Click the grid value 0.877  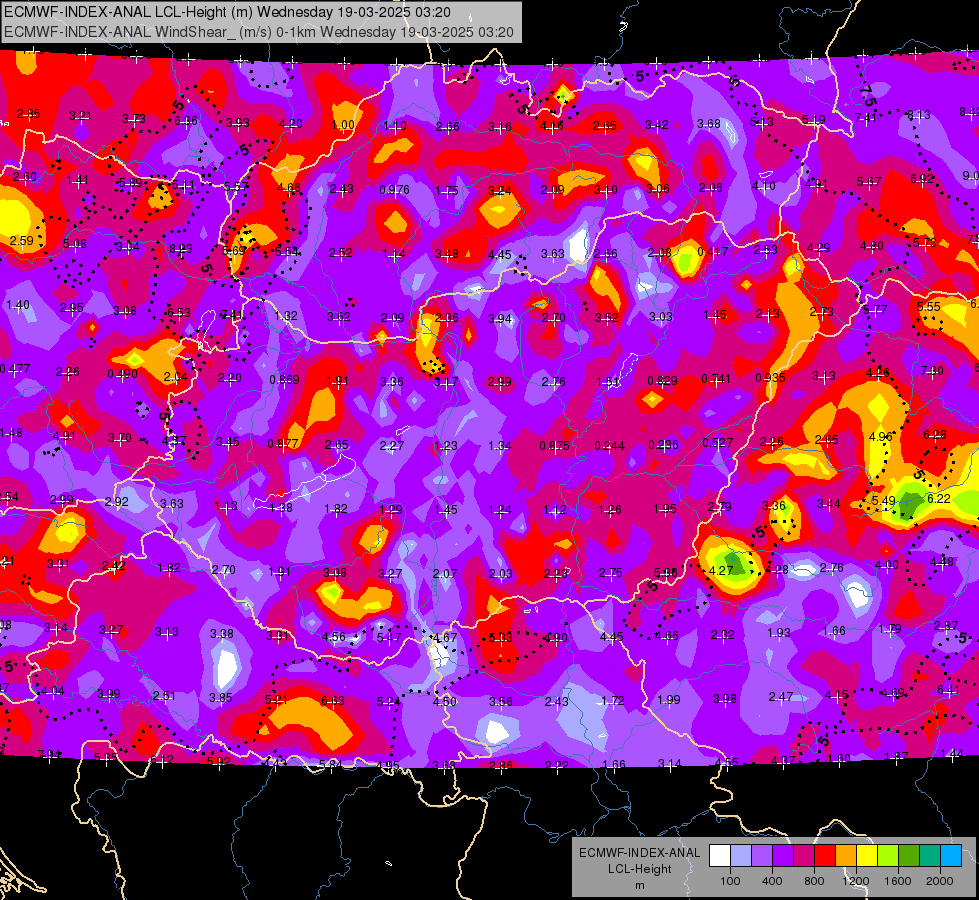[282, 443]
